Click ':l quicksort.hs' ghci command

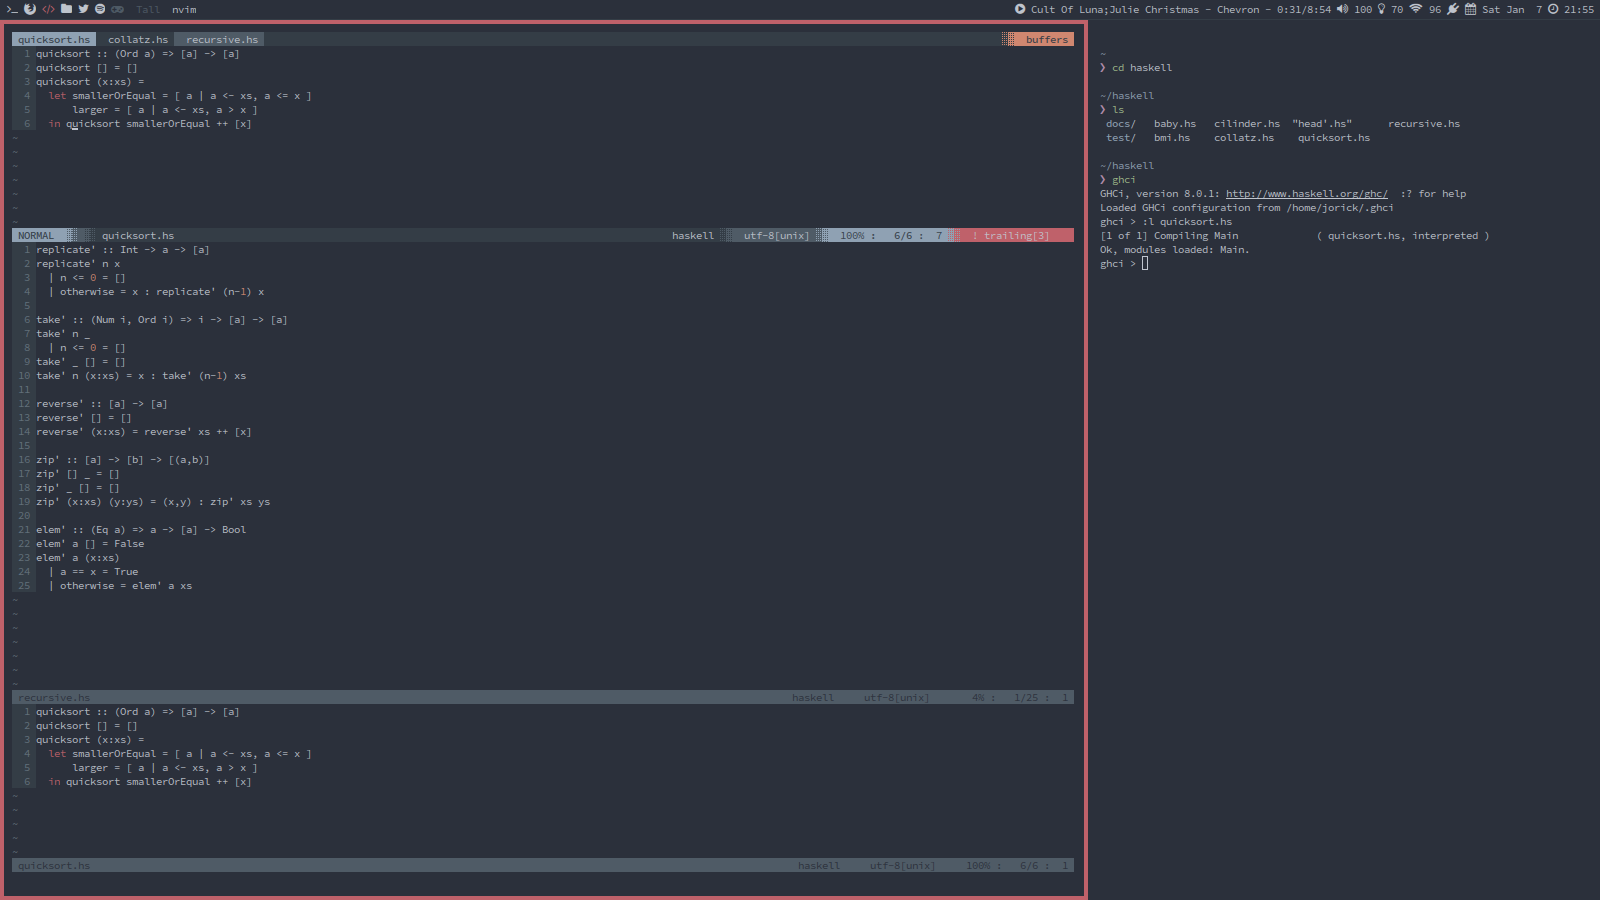tap(1187, 222)
